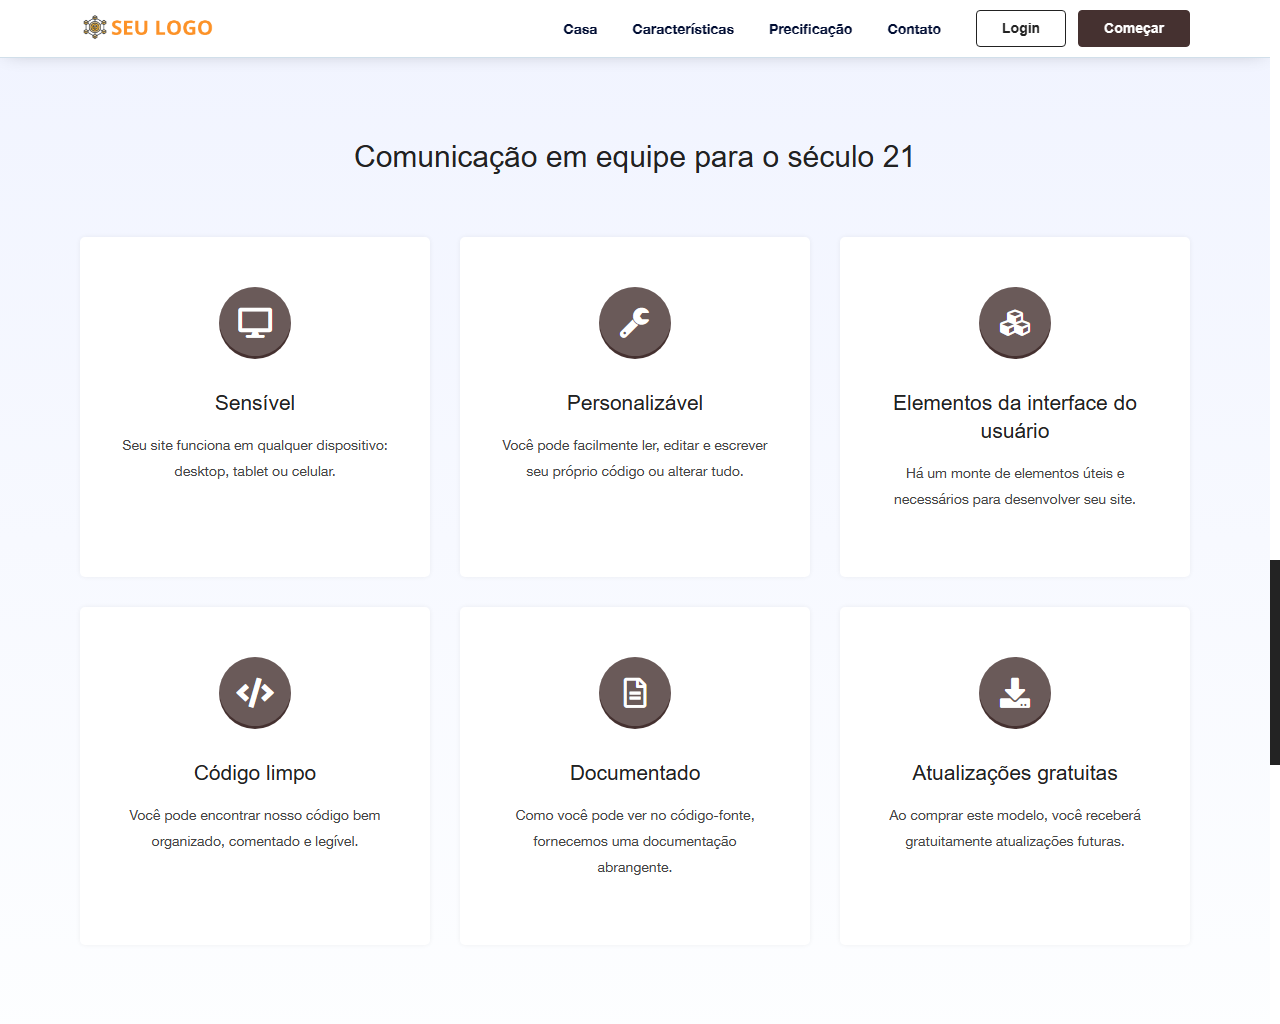The height and width of the screenshot is (1024, 1280).
Task: Click the Personalizável card title
Action: [x=635, y=403]
